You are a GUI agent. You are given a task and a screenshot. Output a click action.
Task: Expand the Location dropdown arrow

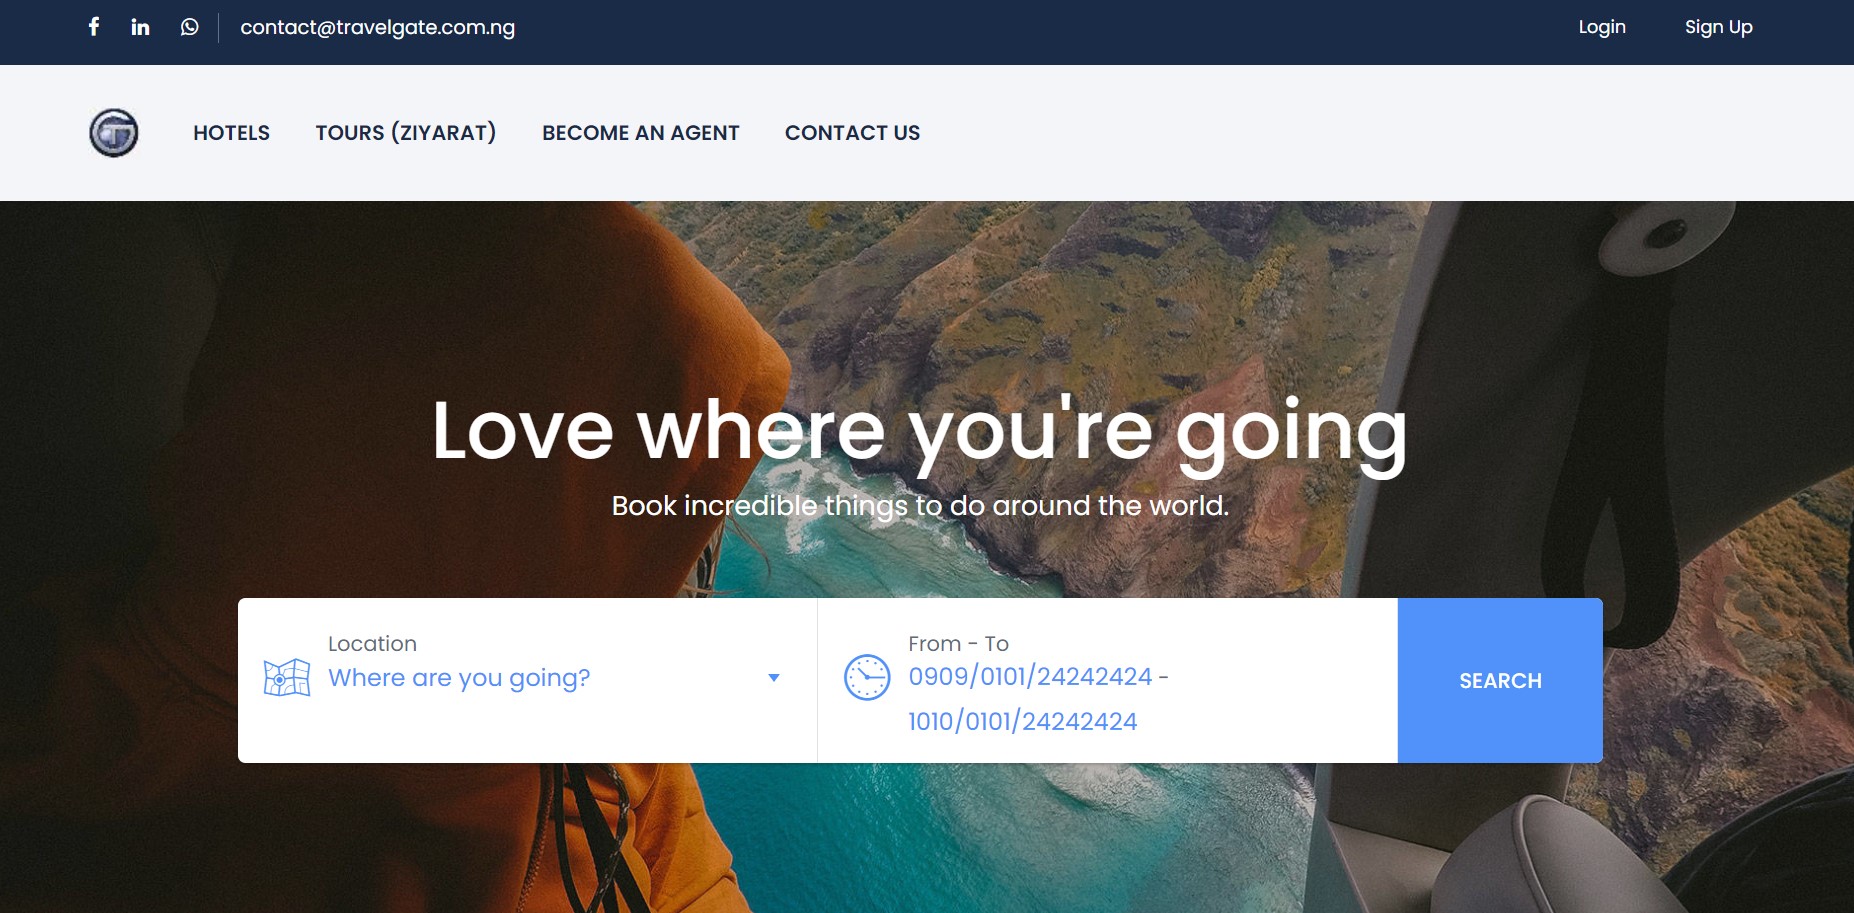click(x=773, y=678)
